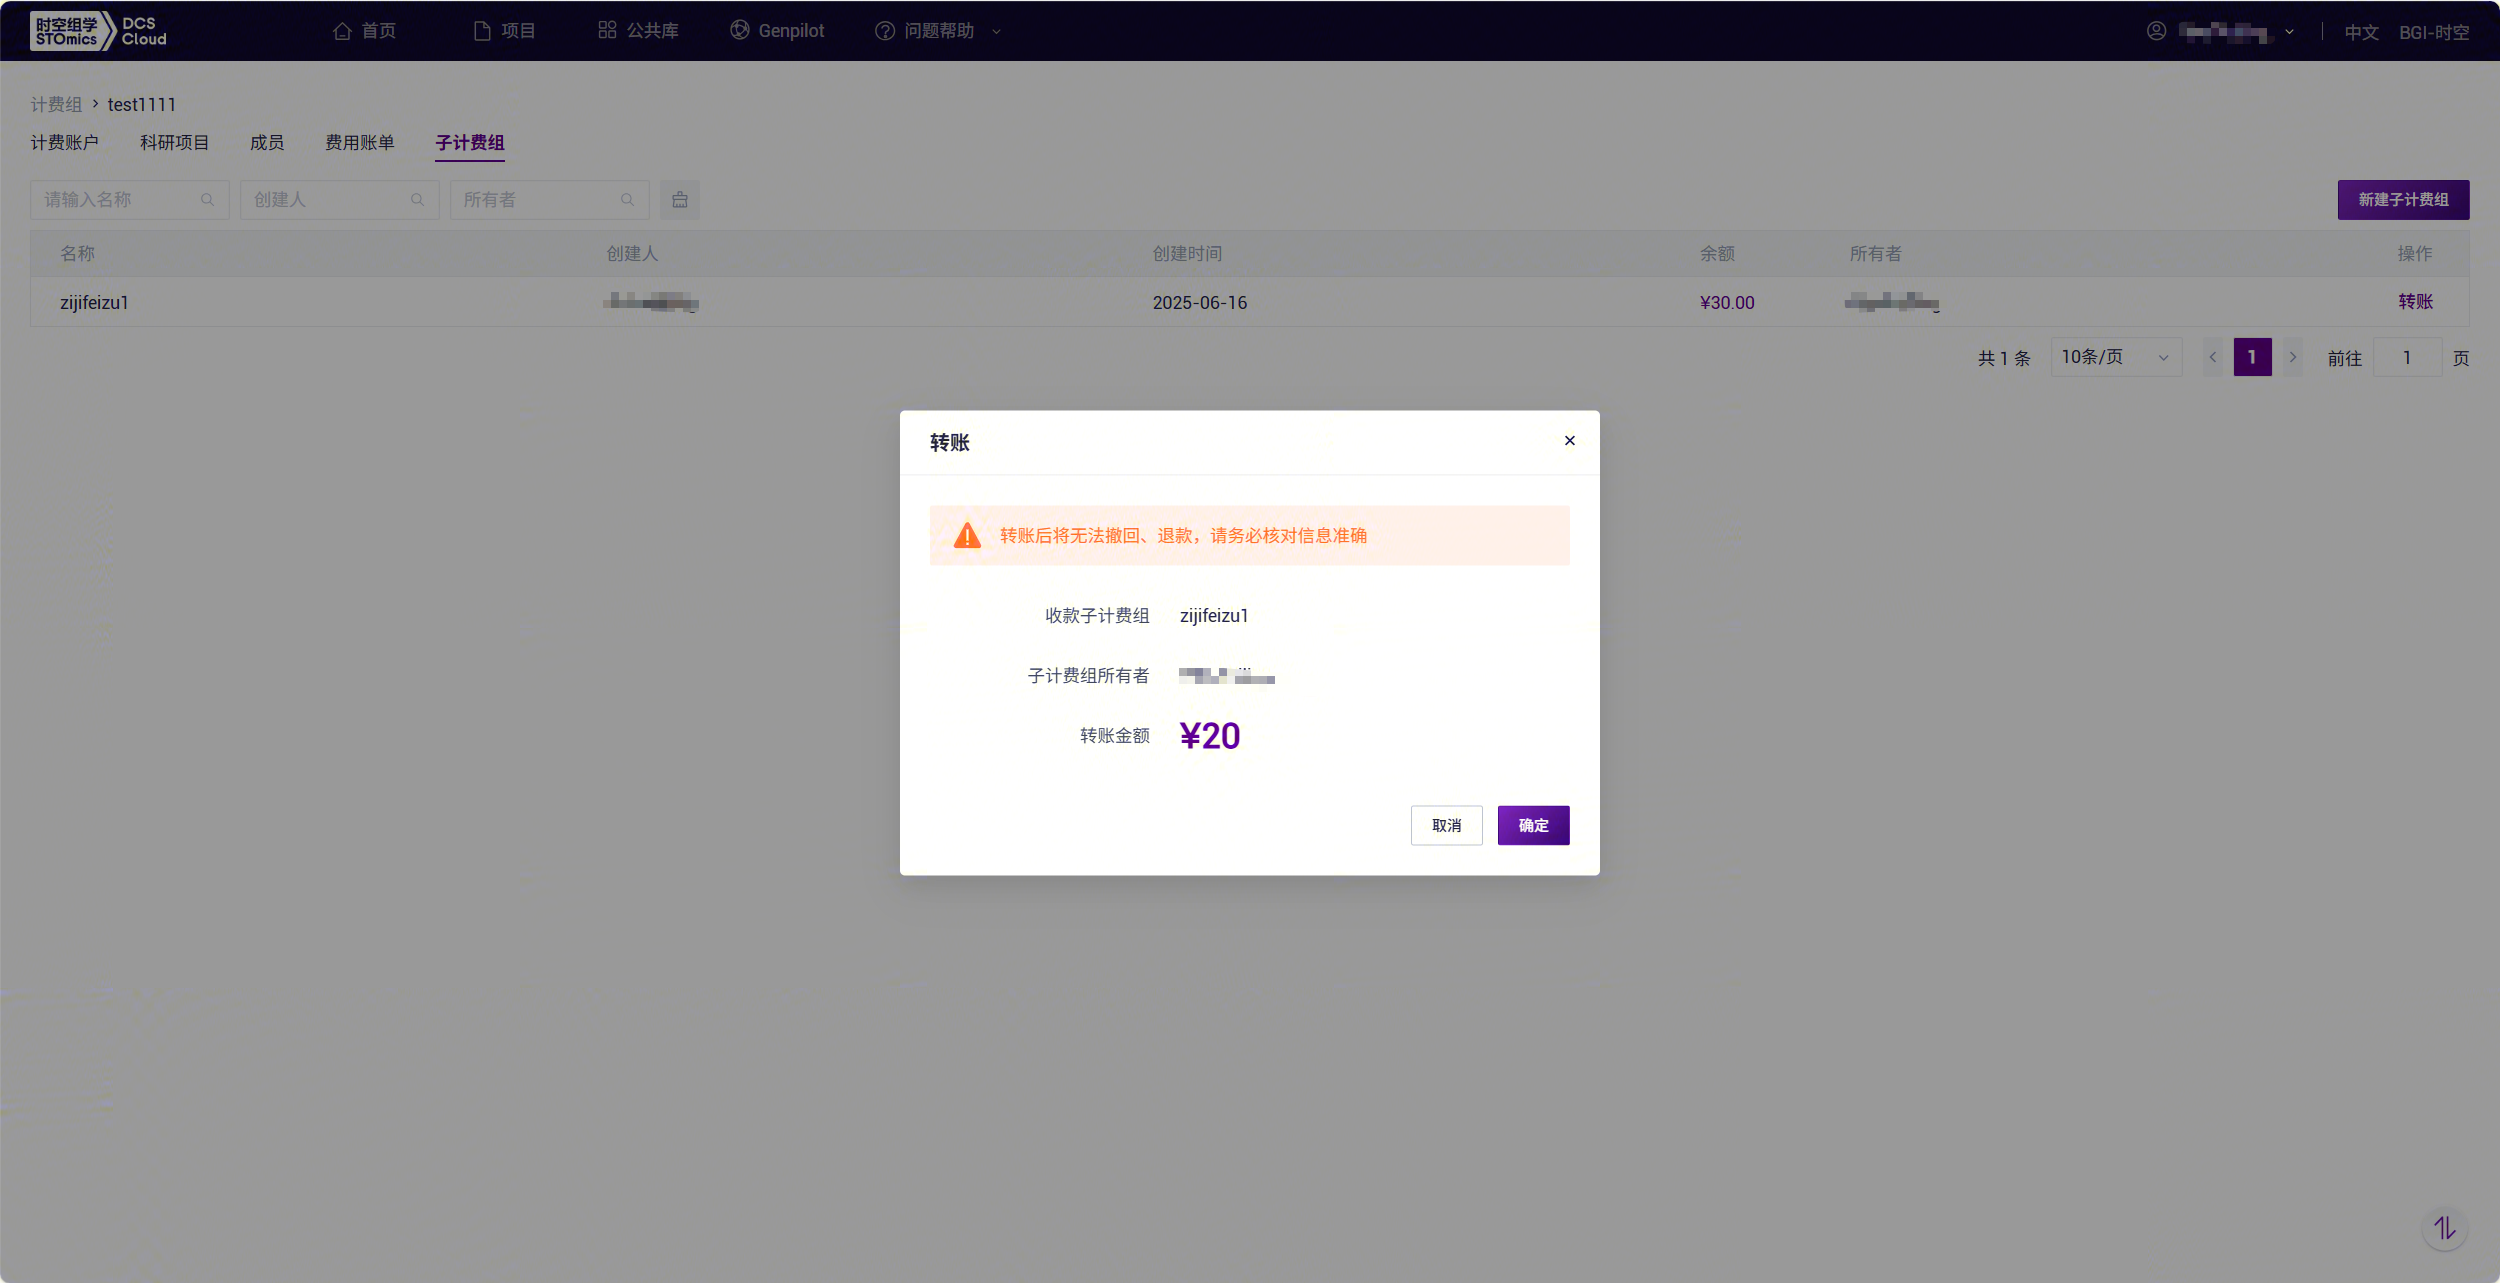
Task: Click 转账 link in zijifeizu1 row
Action: tap(2415, 302)
